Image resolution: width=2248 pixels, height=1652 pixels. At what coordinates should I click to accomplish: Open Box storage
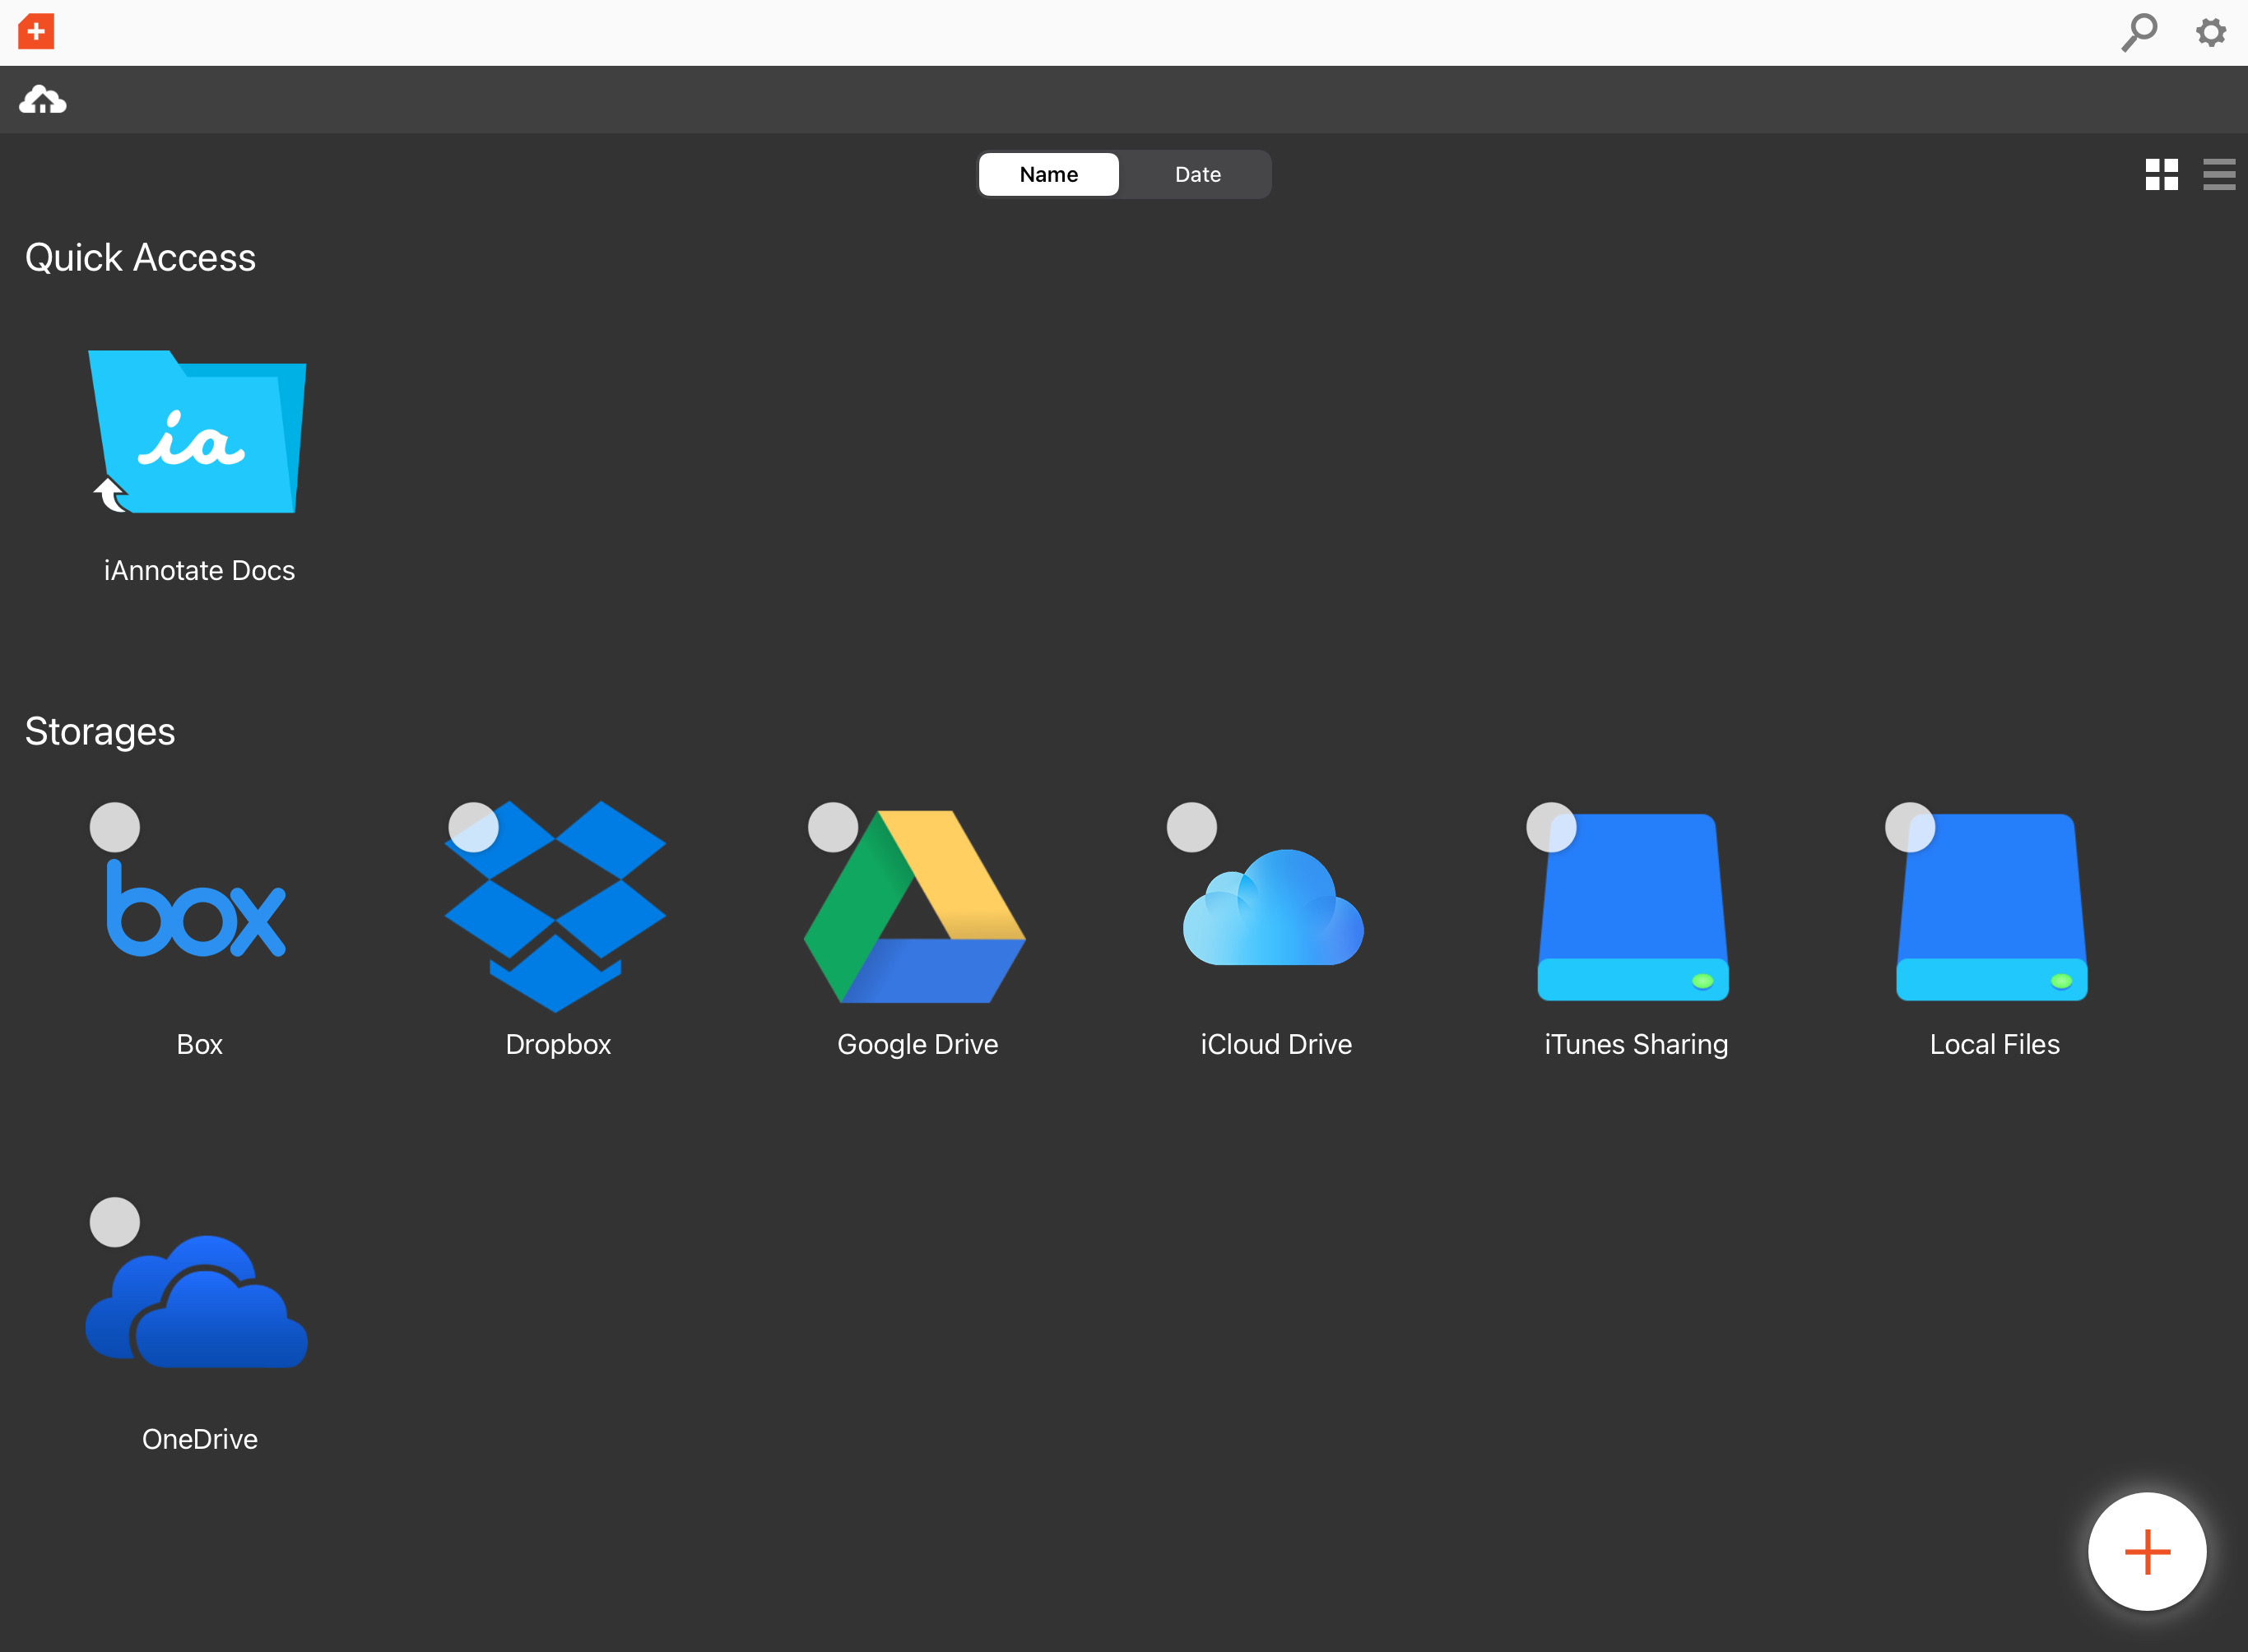coord(196,907)
